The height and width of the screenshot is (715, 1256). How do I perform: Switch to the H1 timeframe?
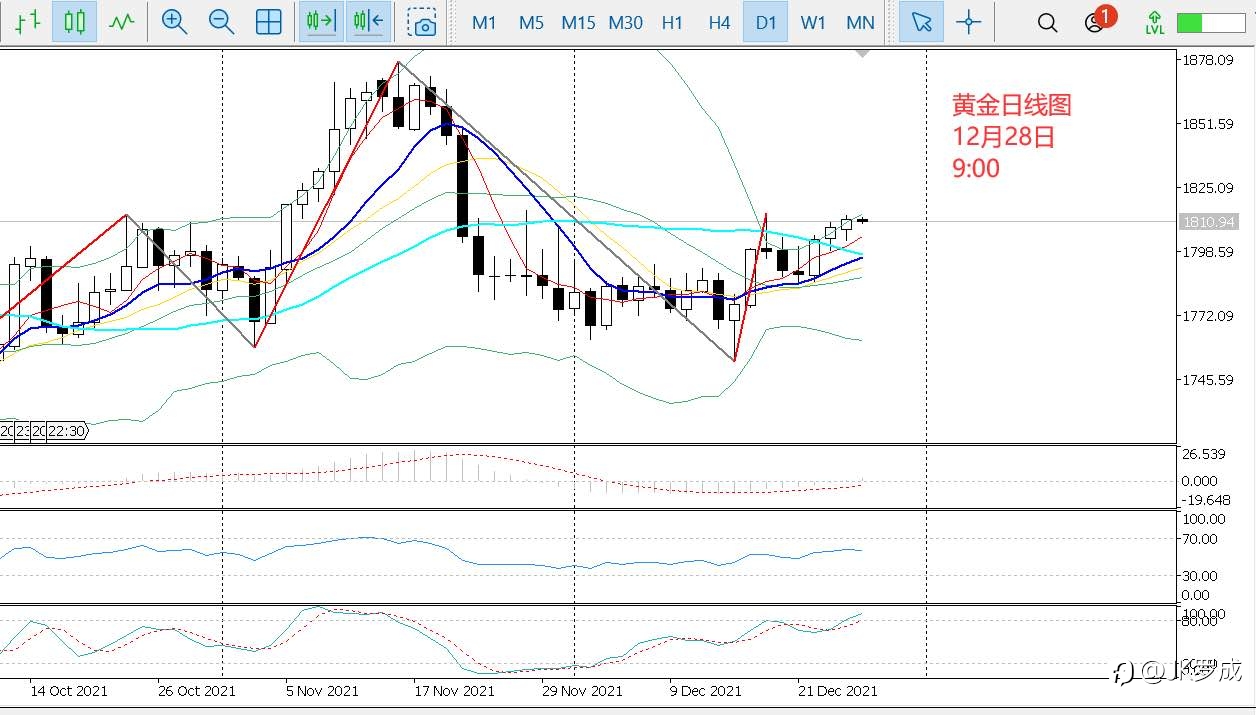[x=672, y=22]
